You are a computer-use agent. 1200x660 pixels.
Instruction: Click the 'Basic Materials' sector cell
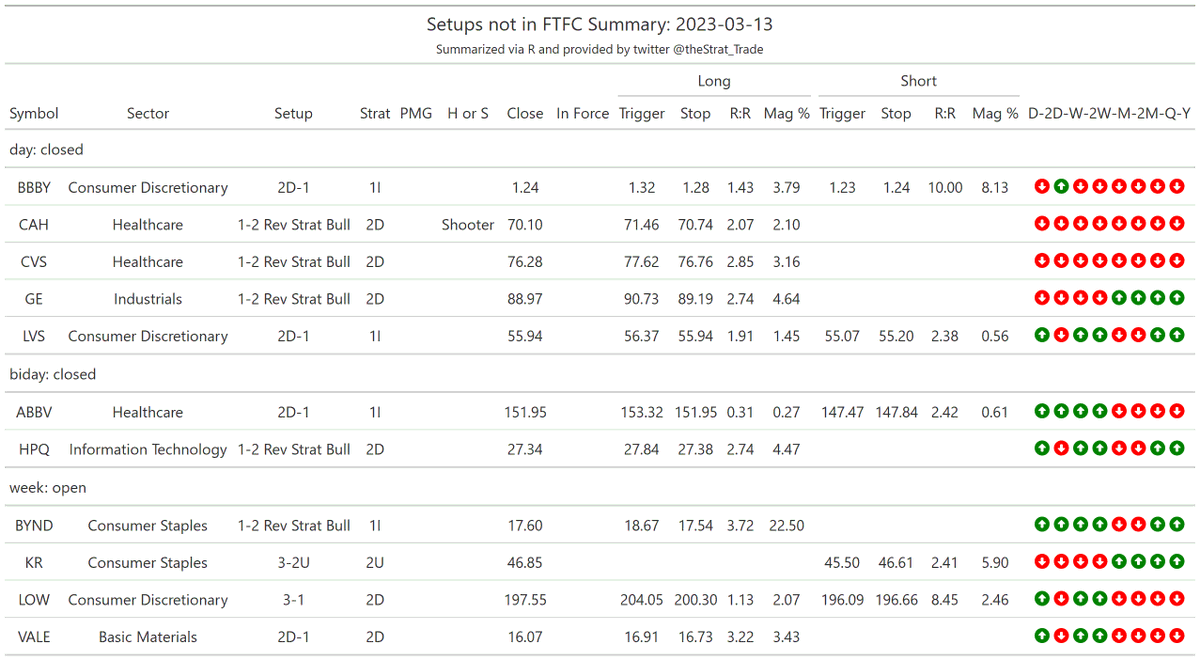[x=148, y=636]
